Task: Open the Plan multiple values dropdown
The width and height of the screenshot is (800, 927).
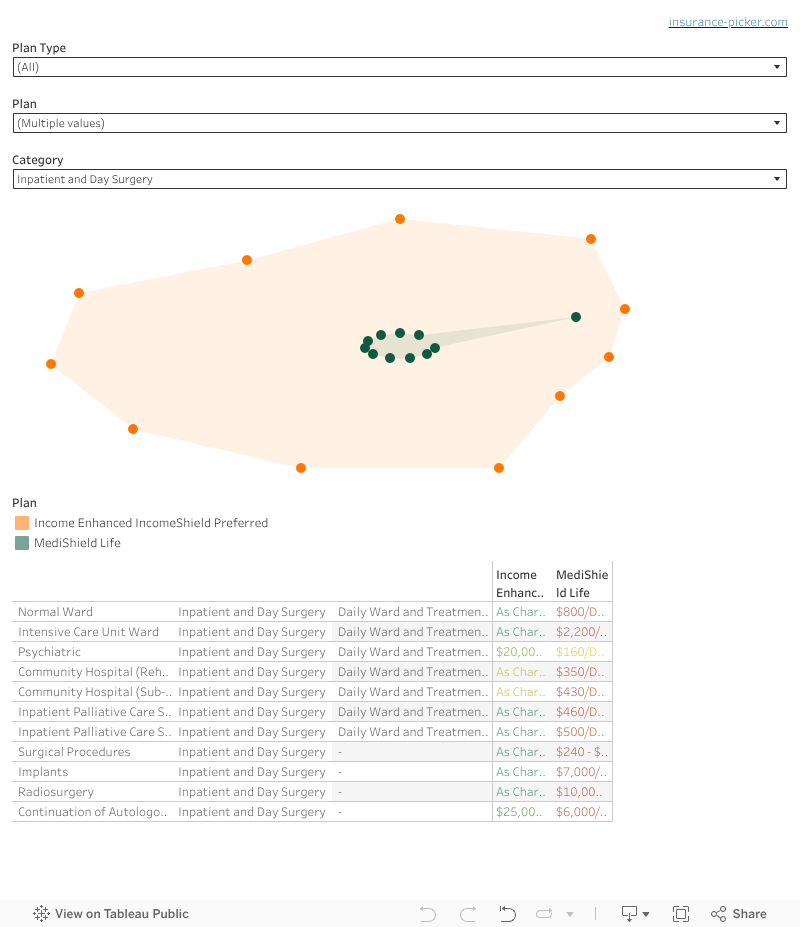Action: pyautogui.click(x=400, y=123)
